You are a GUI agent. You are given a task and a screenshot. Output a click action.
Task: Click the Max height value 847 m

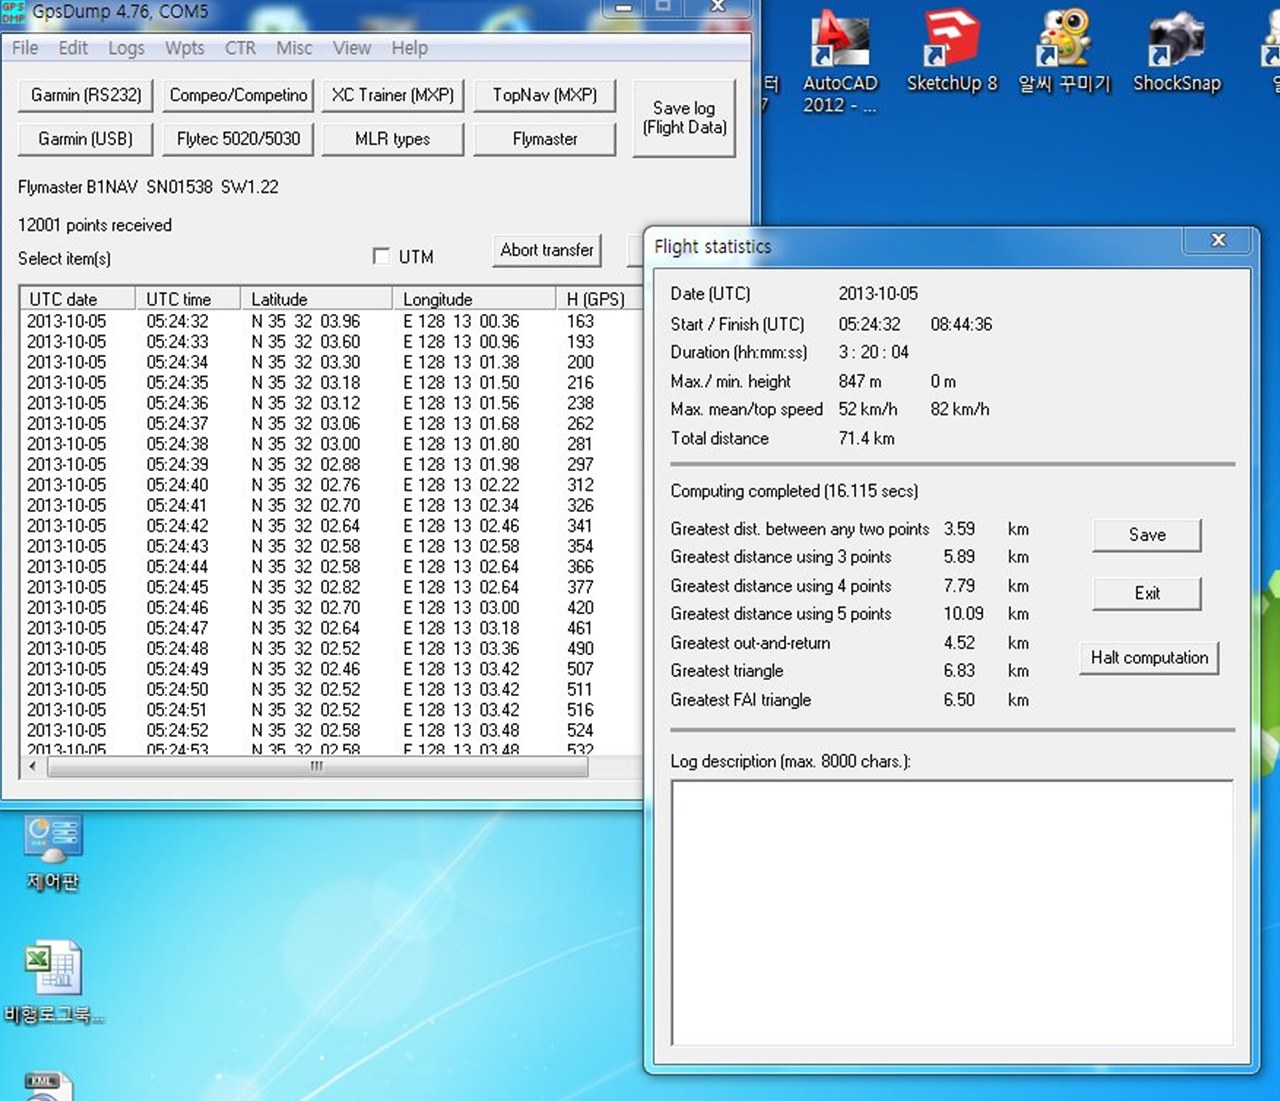pos(860,381)
